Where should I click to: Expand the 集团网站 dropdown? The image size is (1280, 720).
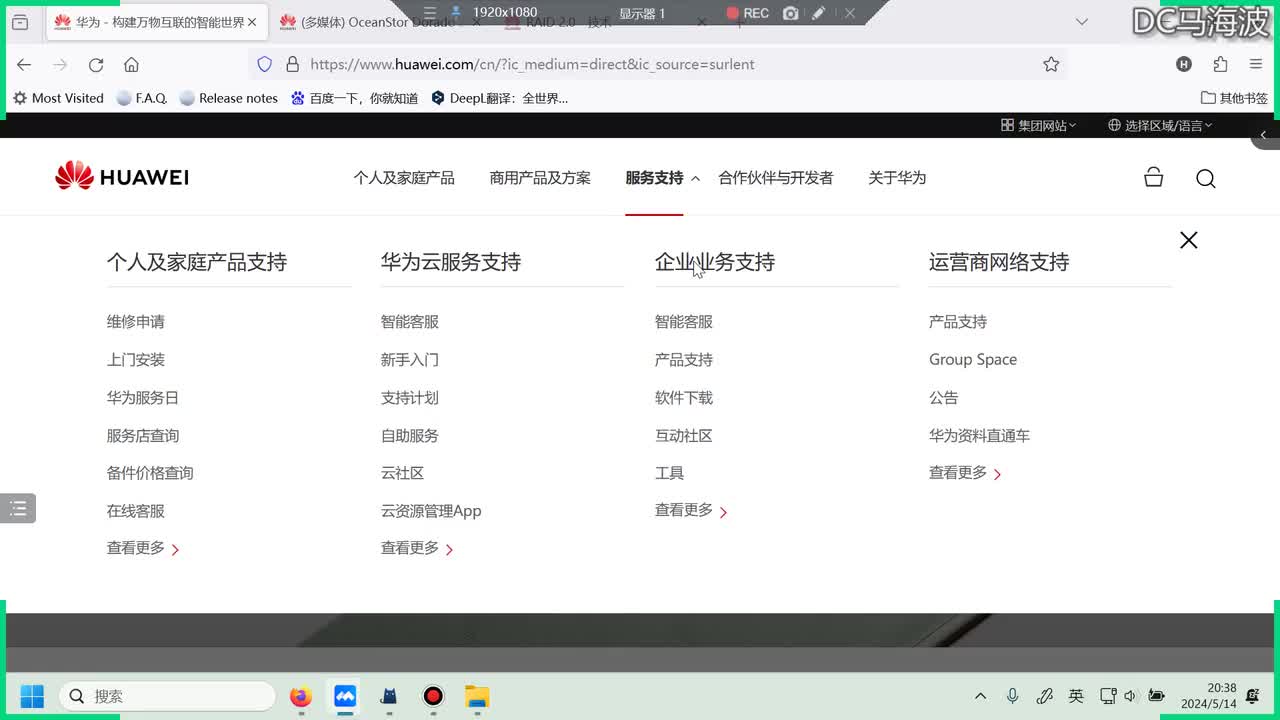[1039, 125]
